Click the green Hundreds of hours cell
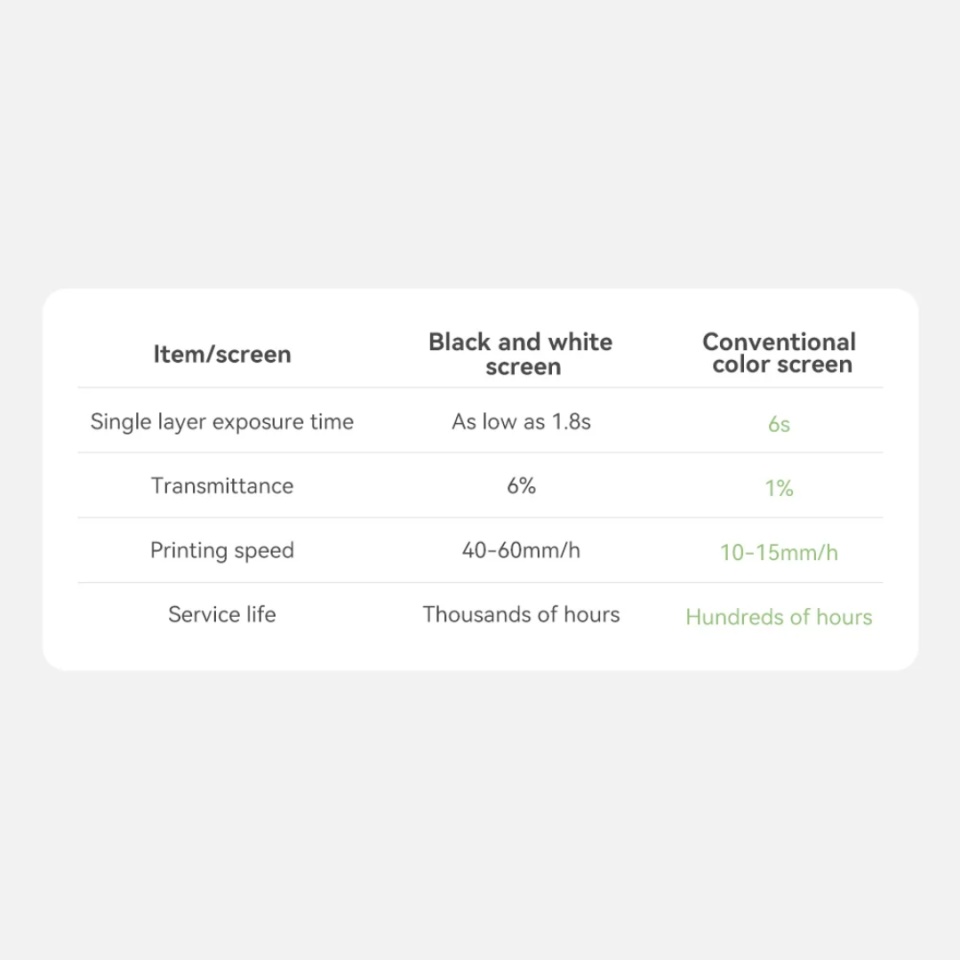Image resolution: width=960 pixels, height=960 pixels. tap(779, 617)
